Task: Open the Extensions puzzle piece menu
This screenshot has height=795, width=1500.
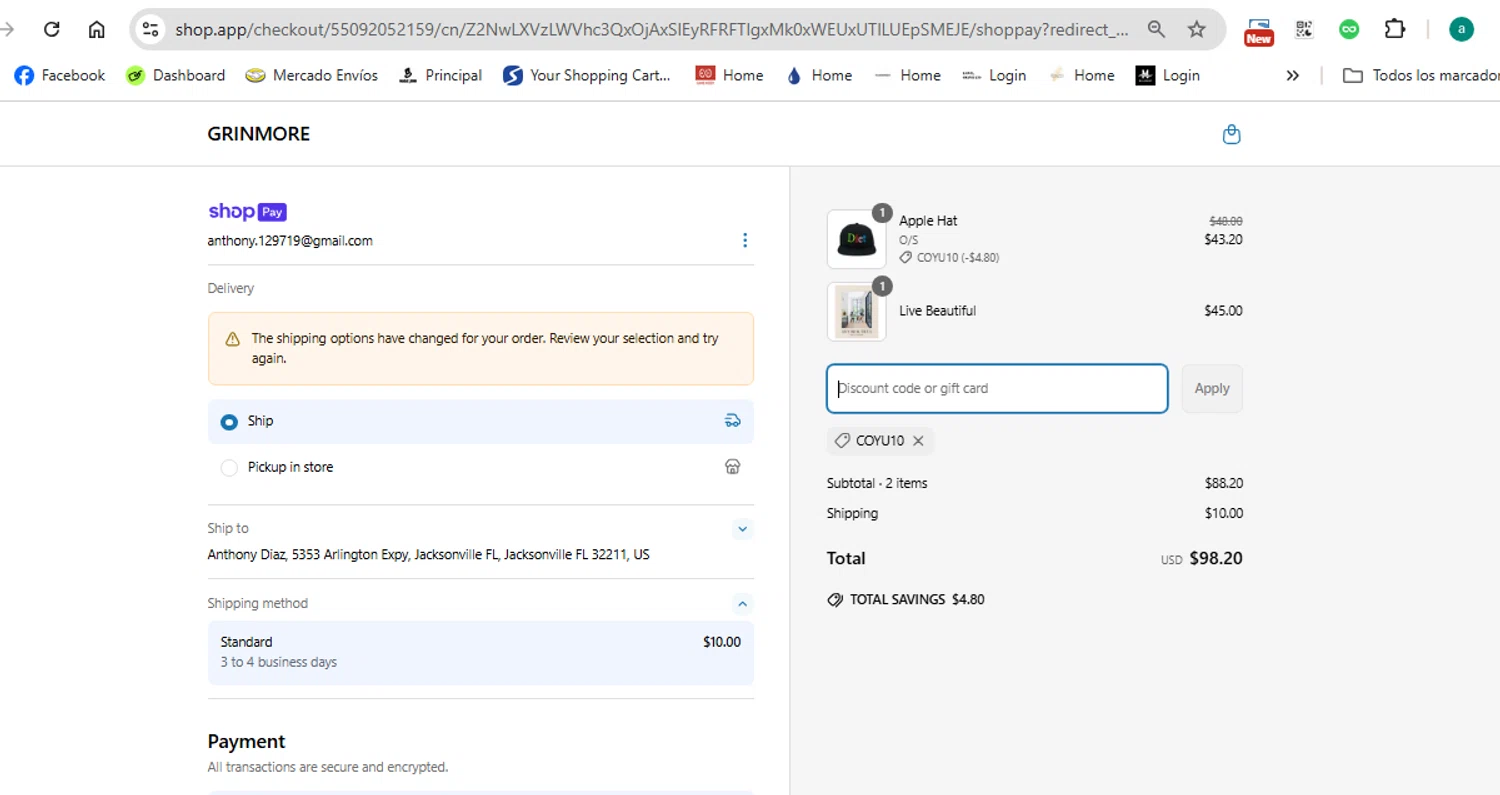Action: pyautogui.click(x=1394, y=29)
